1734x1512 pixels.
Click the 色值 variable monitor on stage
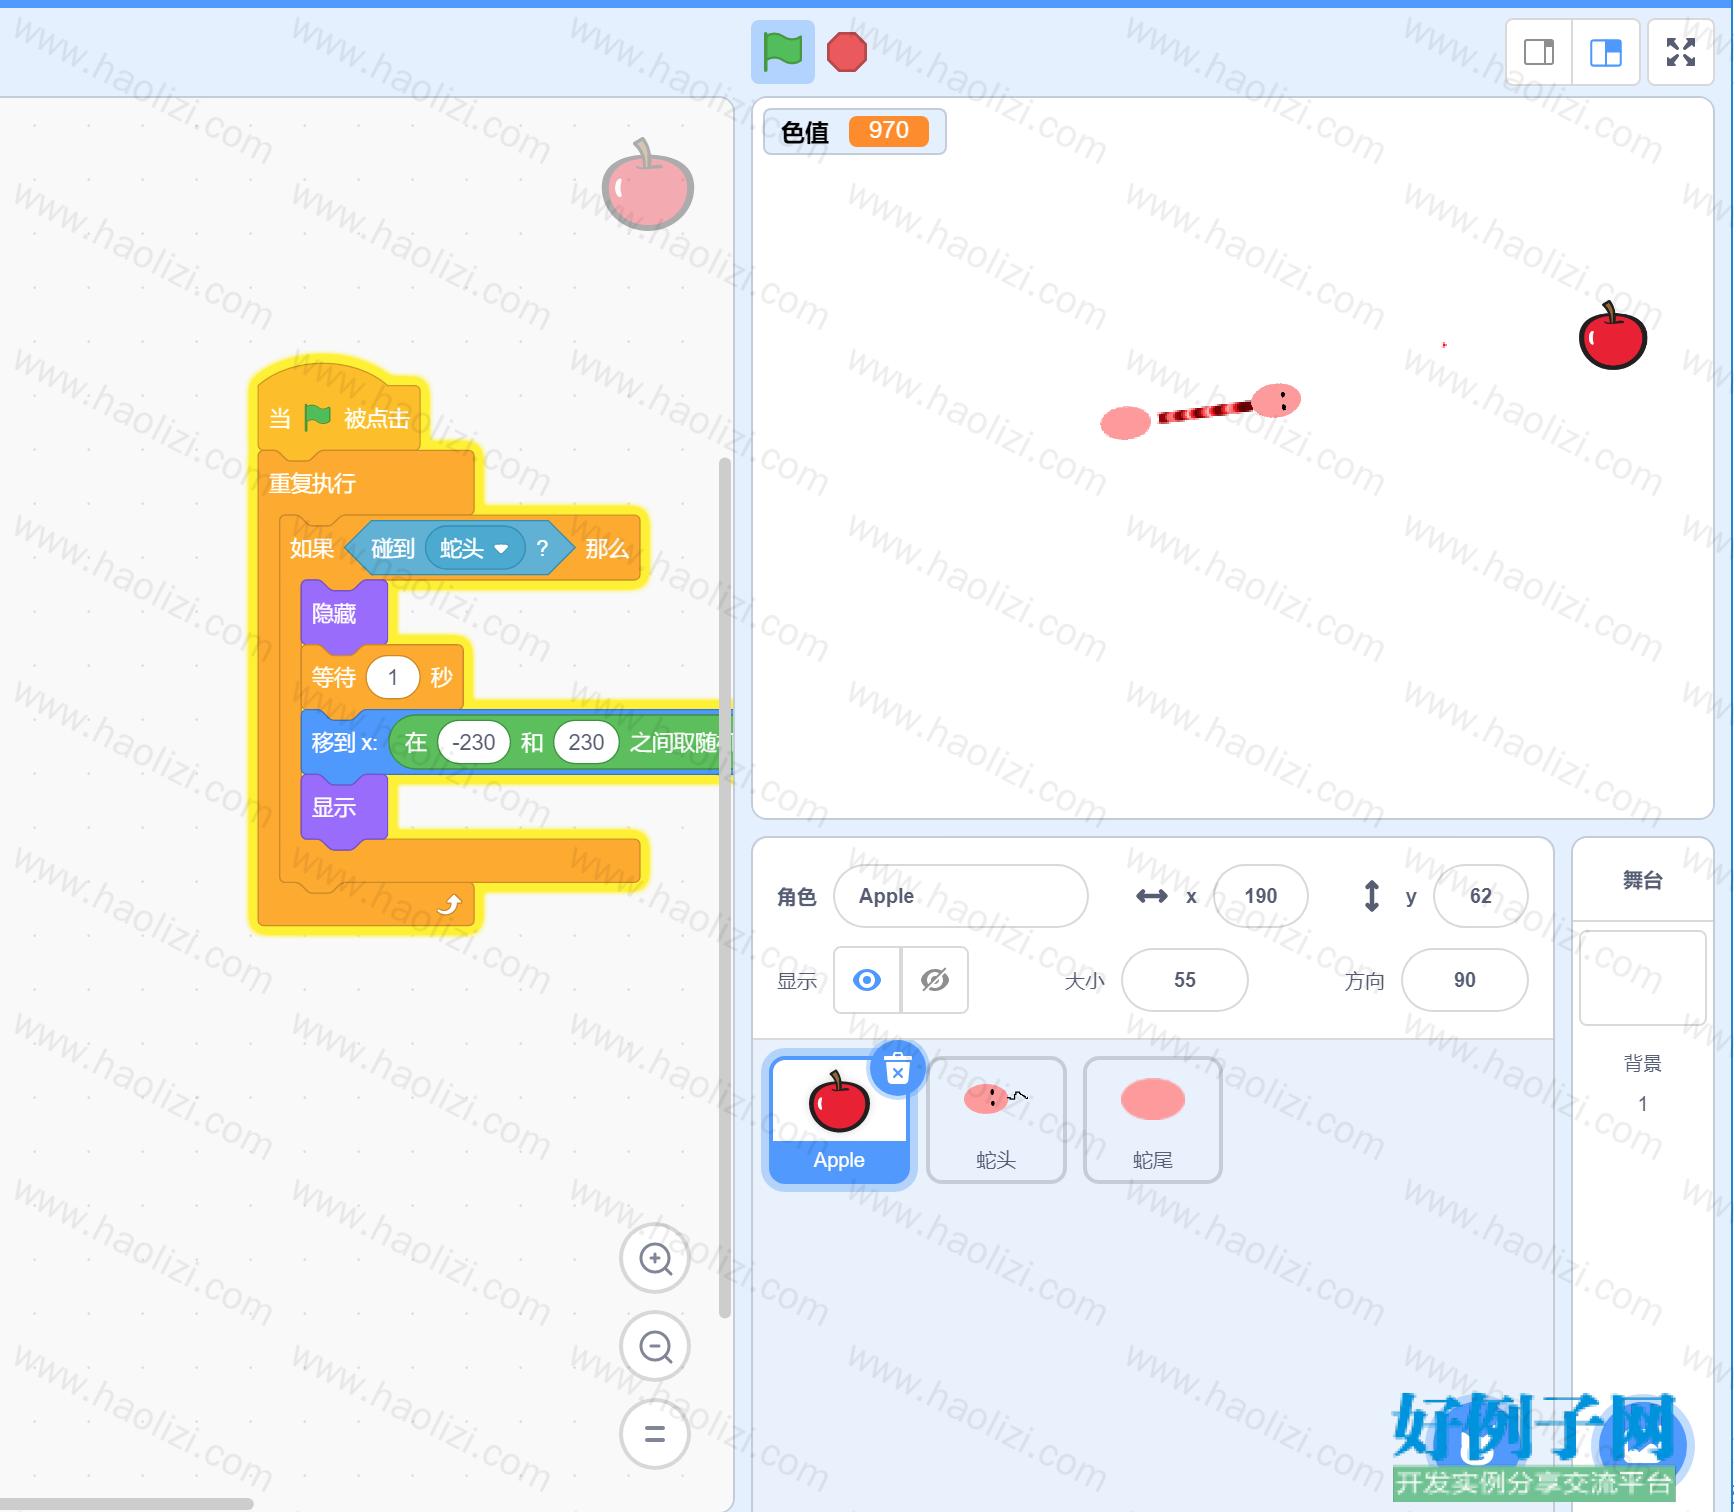click(x=854, y=131)
